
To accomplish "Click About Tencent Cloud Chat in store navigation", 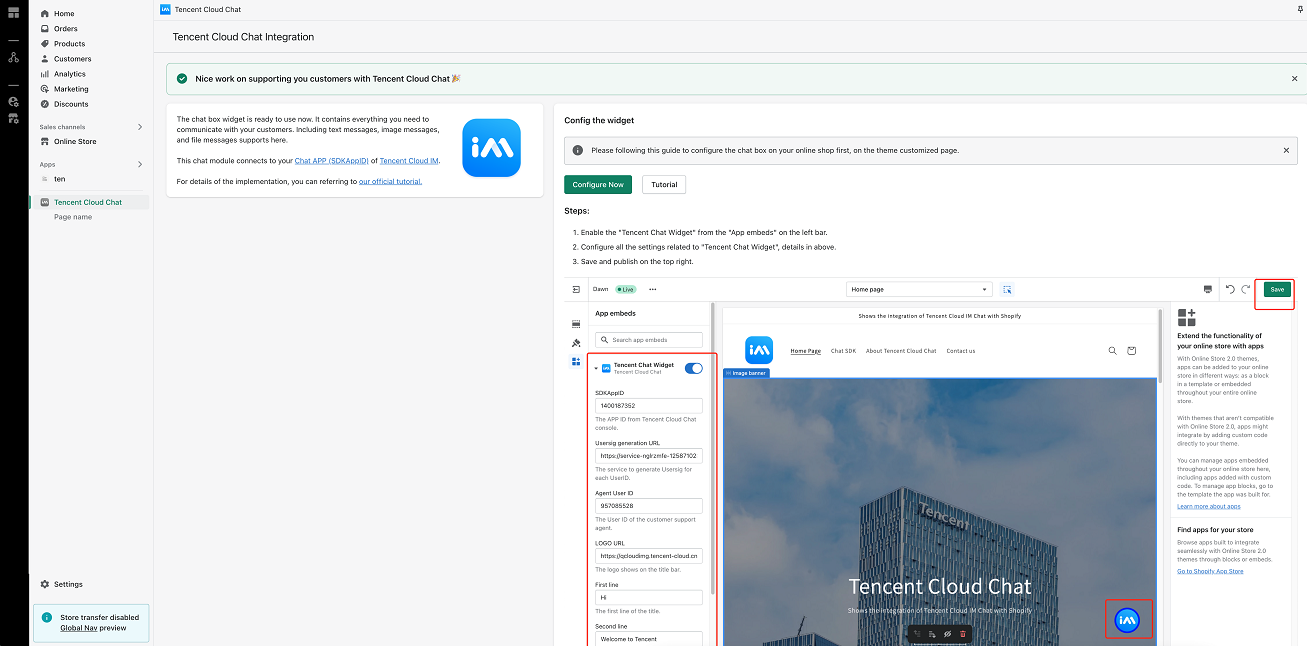I will [901, 351].
